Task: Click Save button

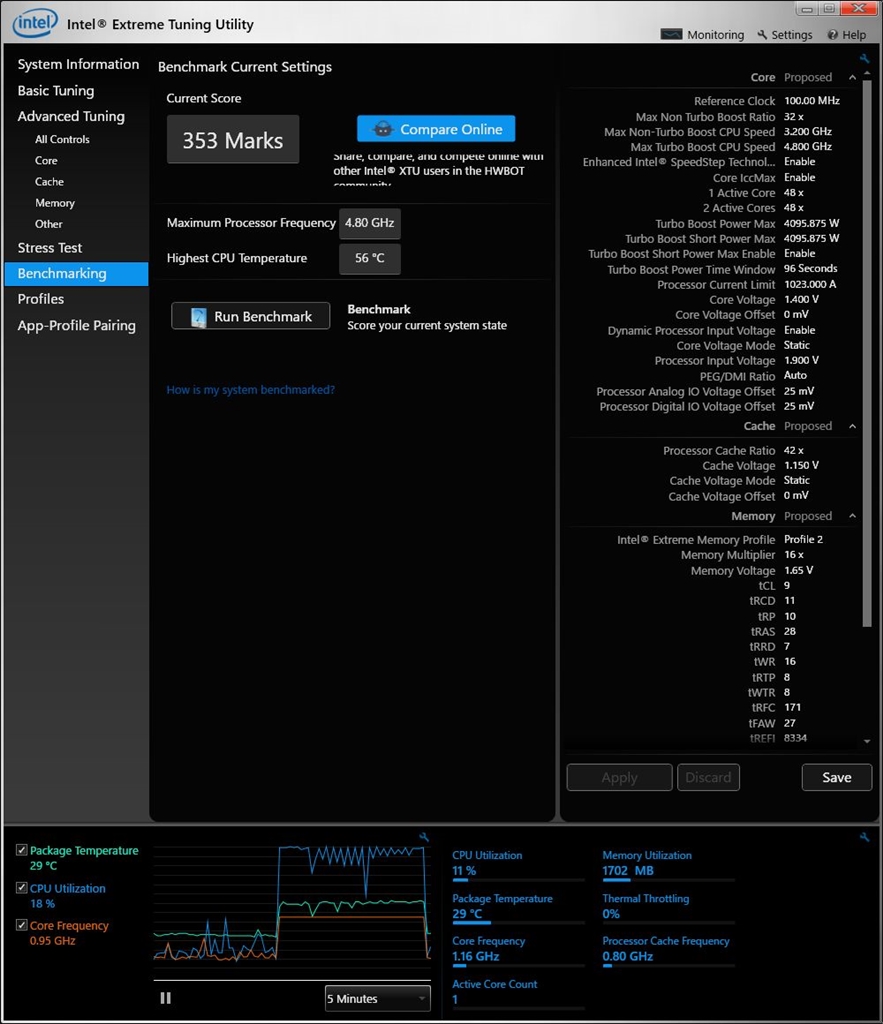Action: coord(837,777)
